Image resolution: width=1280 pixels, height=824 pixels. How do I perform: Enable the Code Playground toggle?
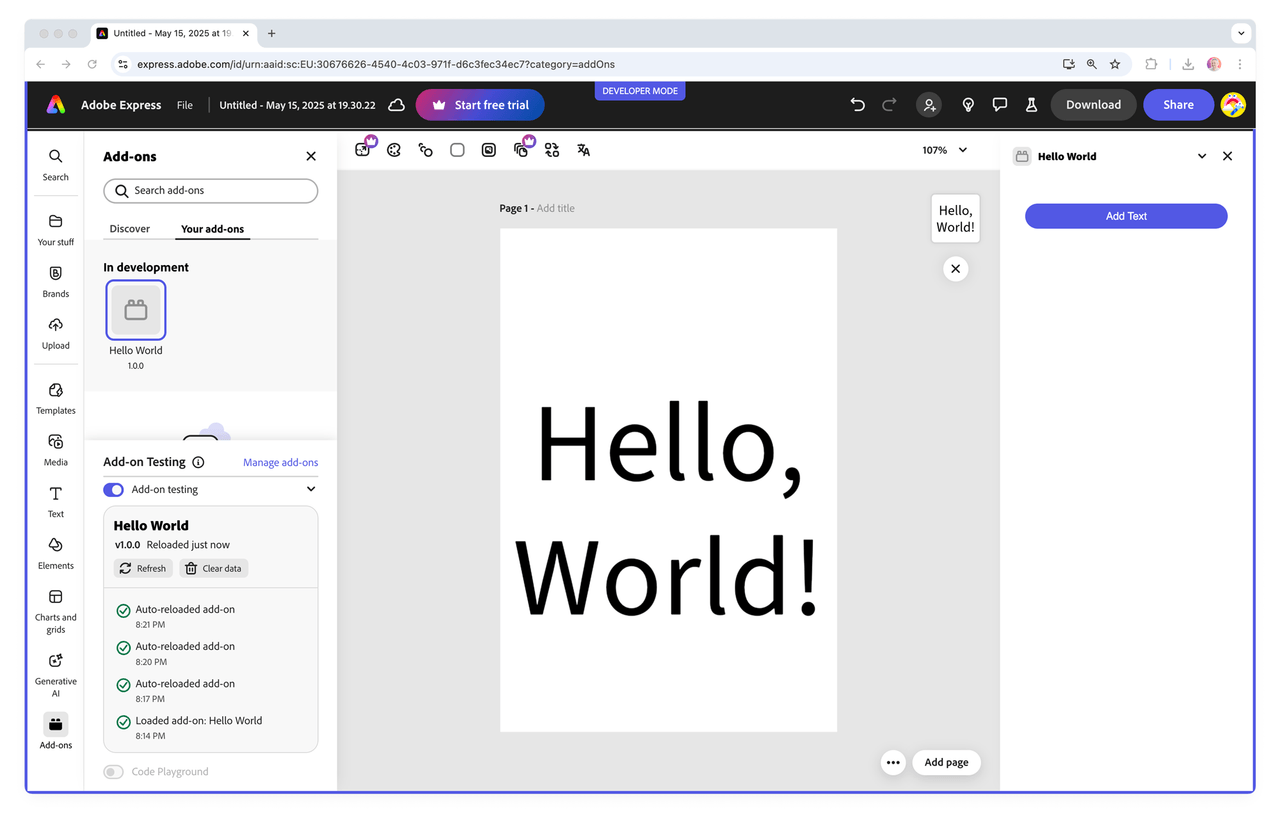pyautogui.click(x=114, y=772)
